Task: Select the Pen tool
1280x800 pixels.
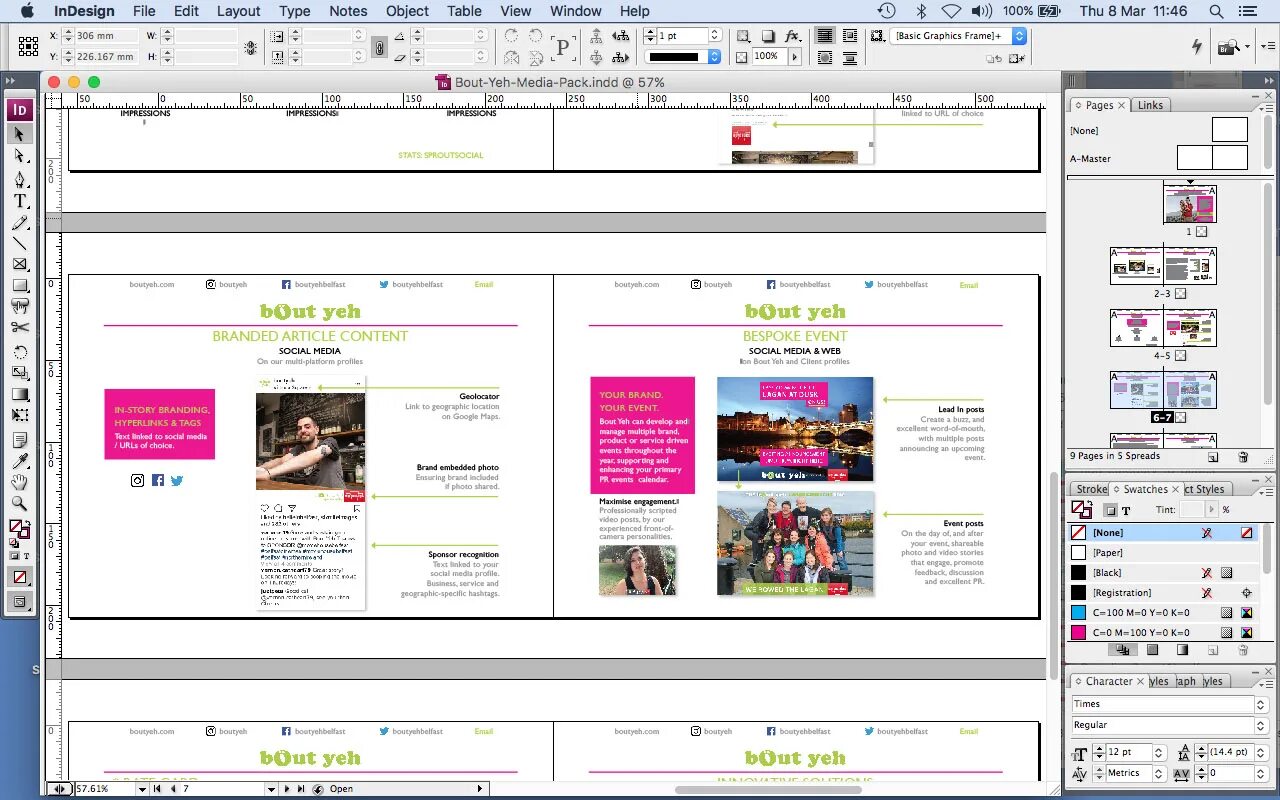Action: click(20, 179)
